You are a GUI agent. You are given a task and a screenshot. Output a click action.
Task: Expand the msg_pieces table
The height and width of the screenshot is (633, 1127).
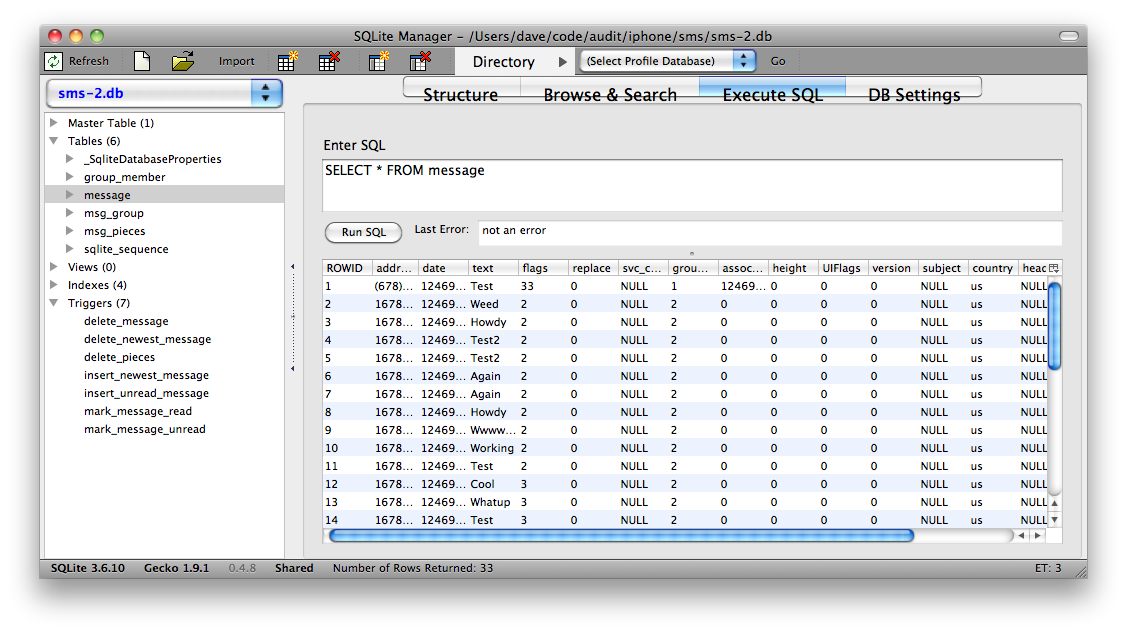(x=70, y=231)
